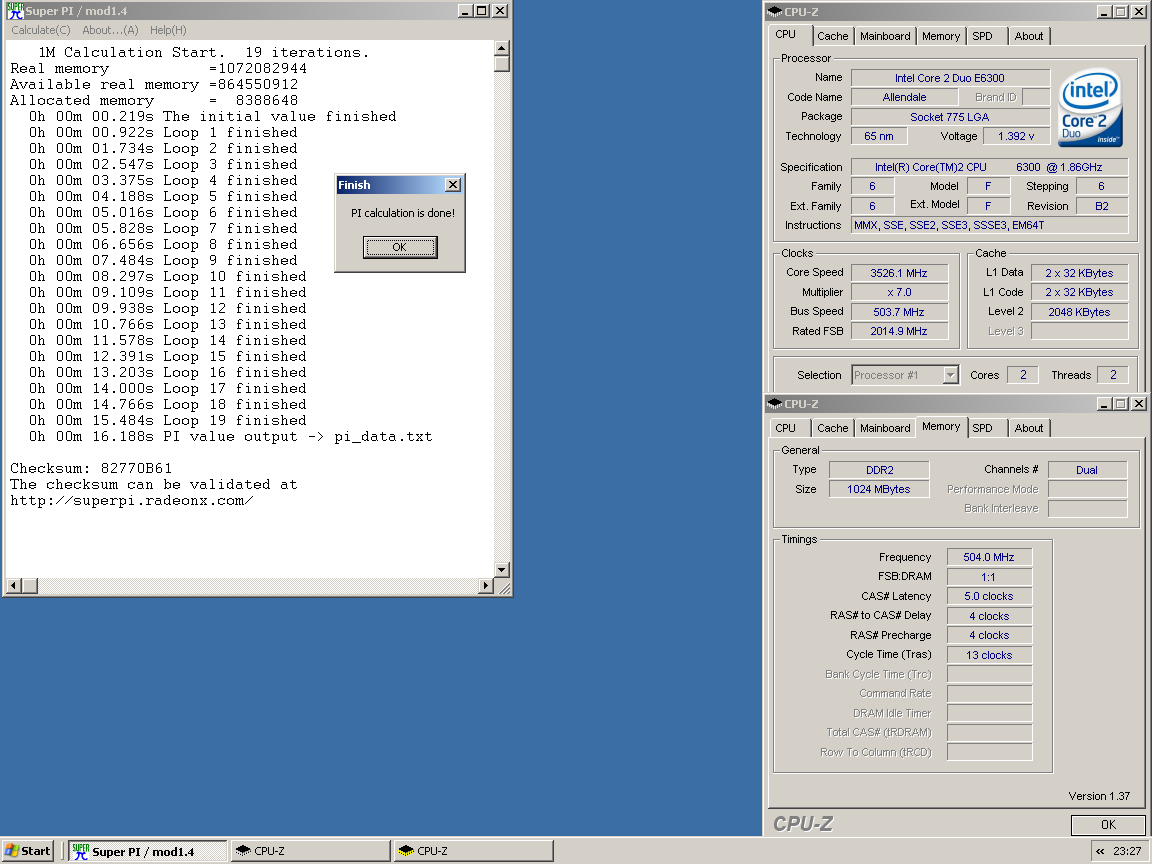Click the 1024 MBytes memory size field

(x=879, y=489)
